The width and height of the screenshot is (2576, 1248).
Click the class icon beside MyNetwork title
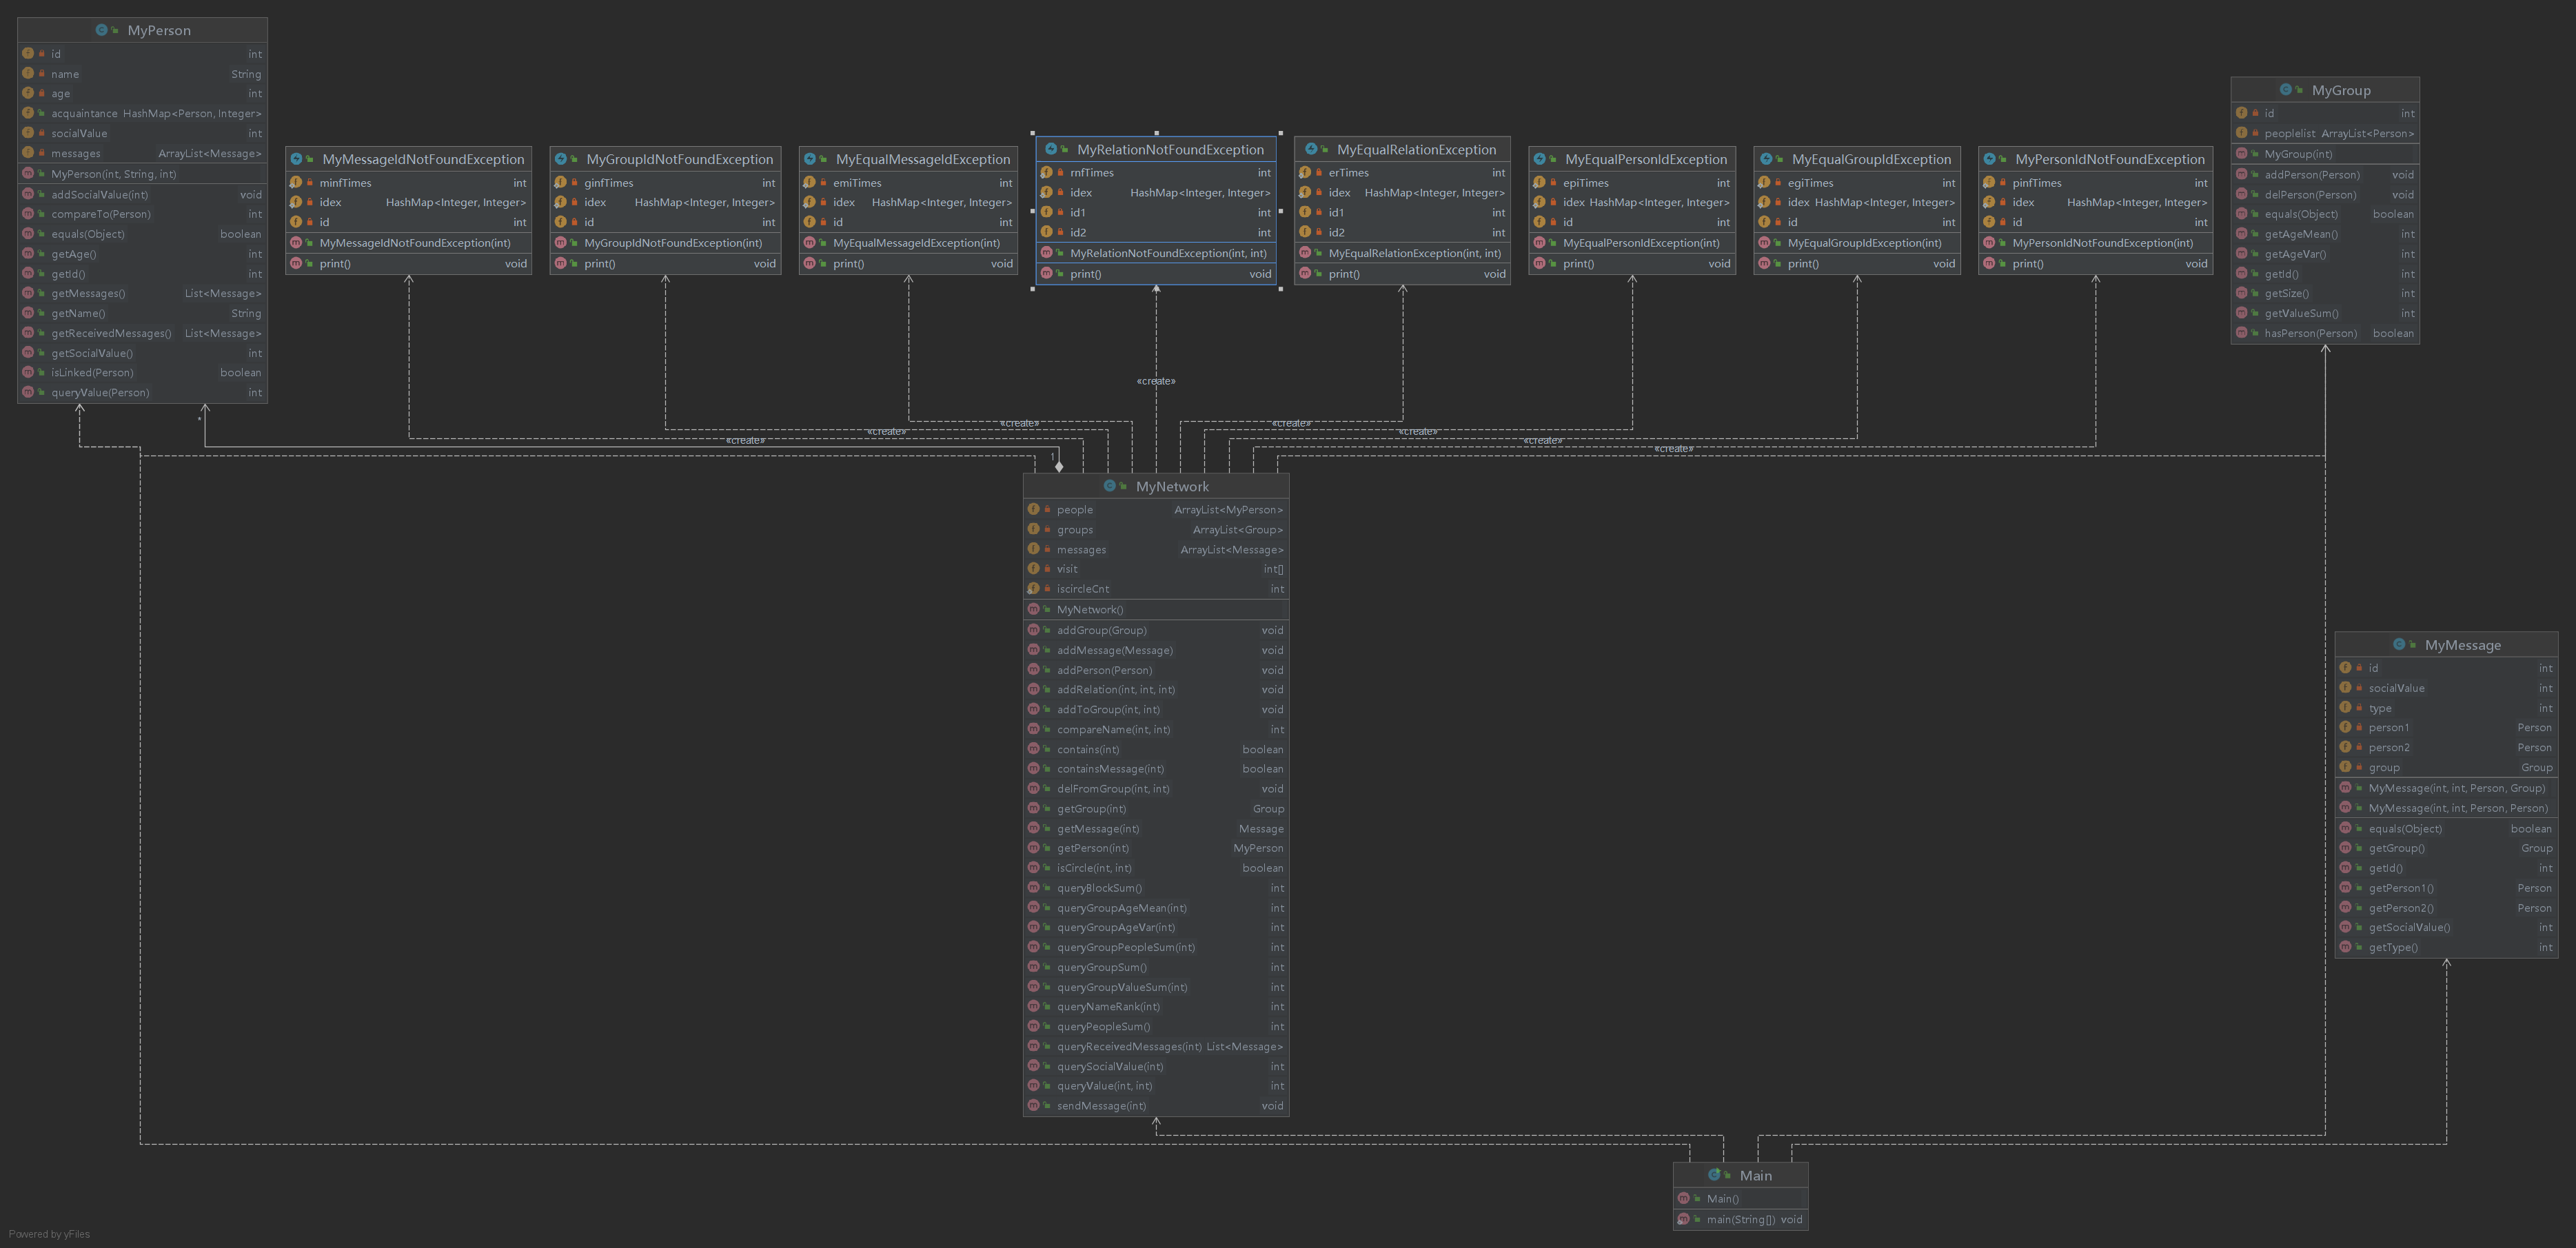(x=1109, y=486)
